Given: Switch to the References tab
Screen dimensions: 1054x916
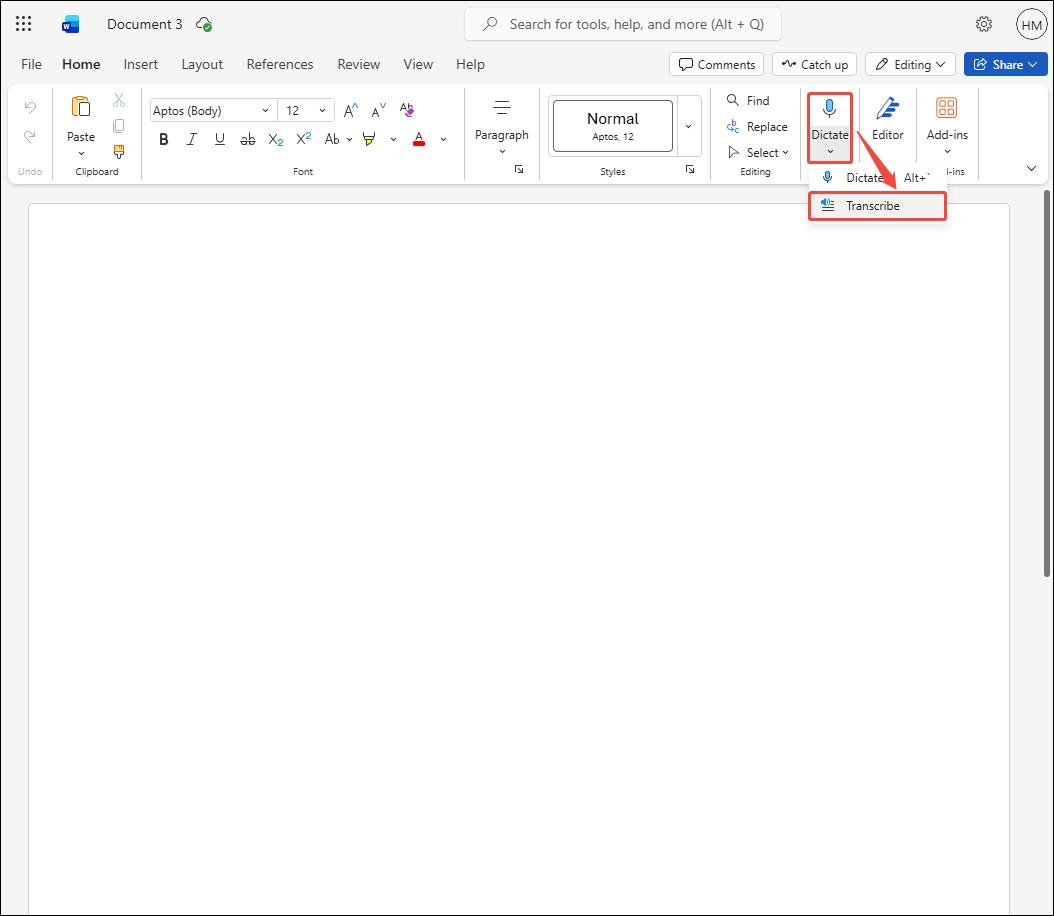Looking at the screenshot, I should click(x=280, y=64).
